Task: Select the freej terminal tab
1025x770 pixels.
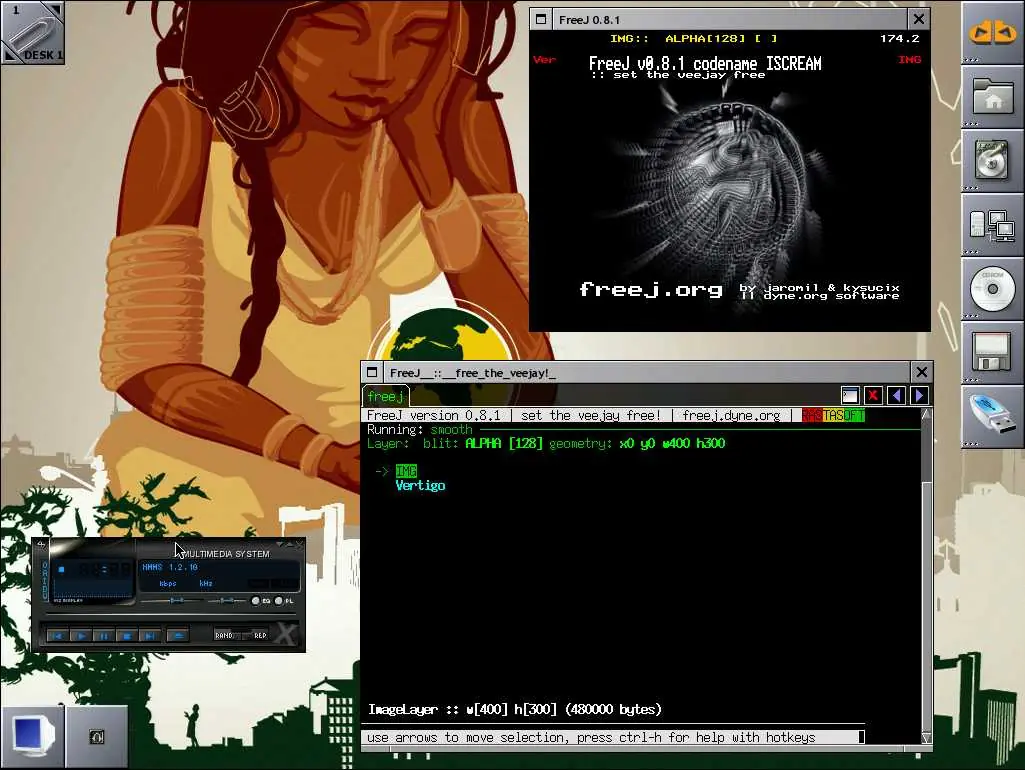Action: pos(385,396)
